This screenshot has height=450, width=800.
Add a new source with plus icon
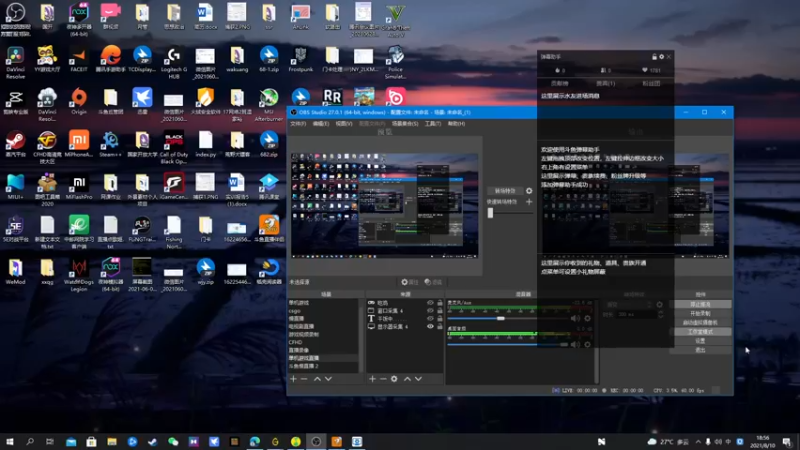pos(372,379)
